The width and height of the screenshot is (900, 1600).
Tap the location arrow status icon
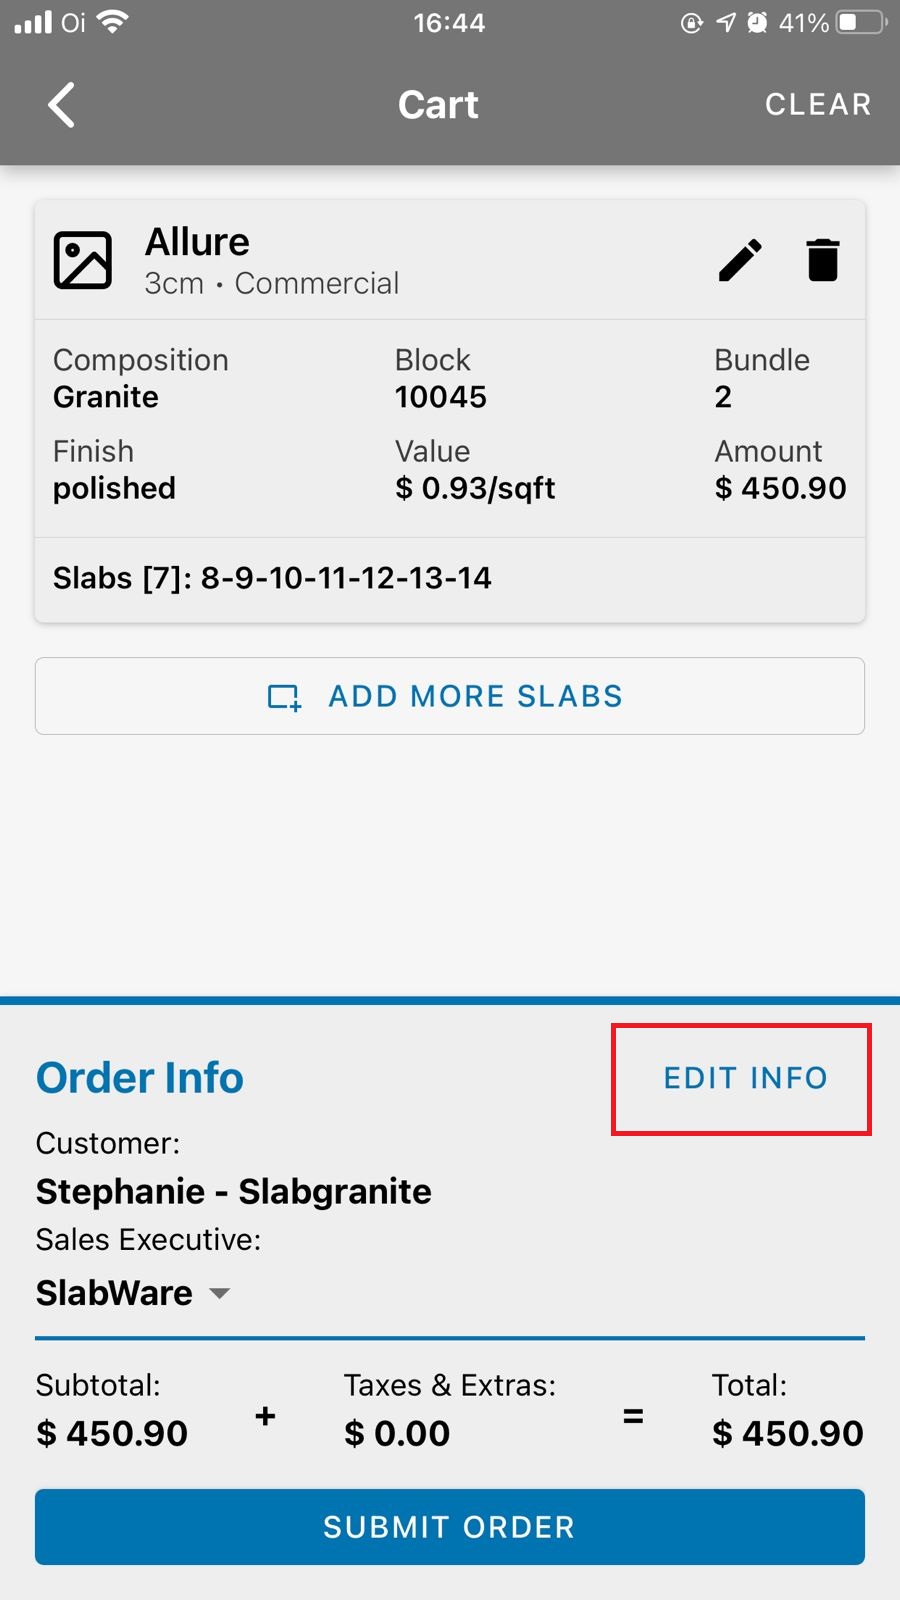tap(726, 22)
